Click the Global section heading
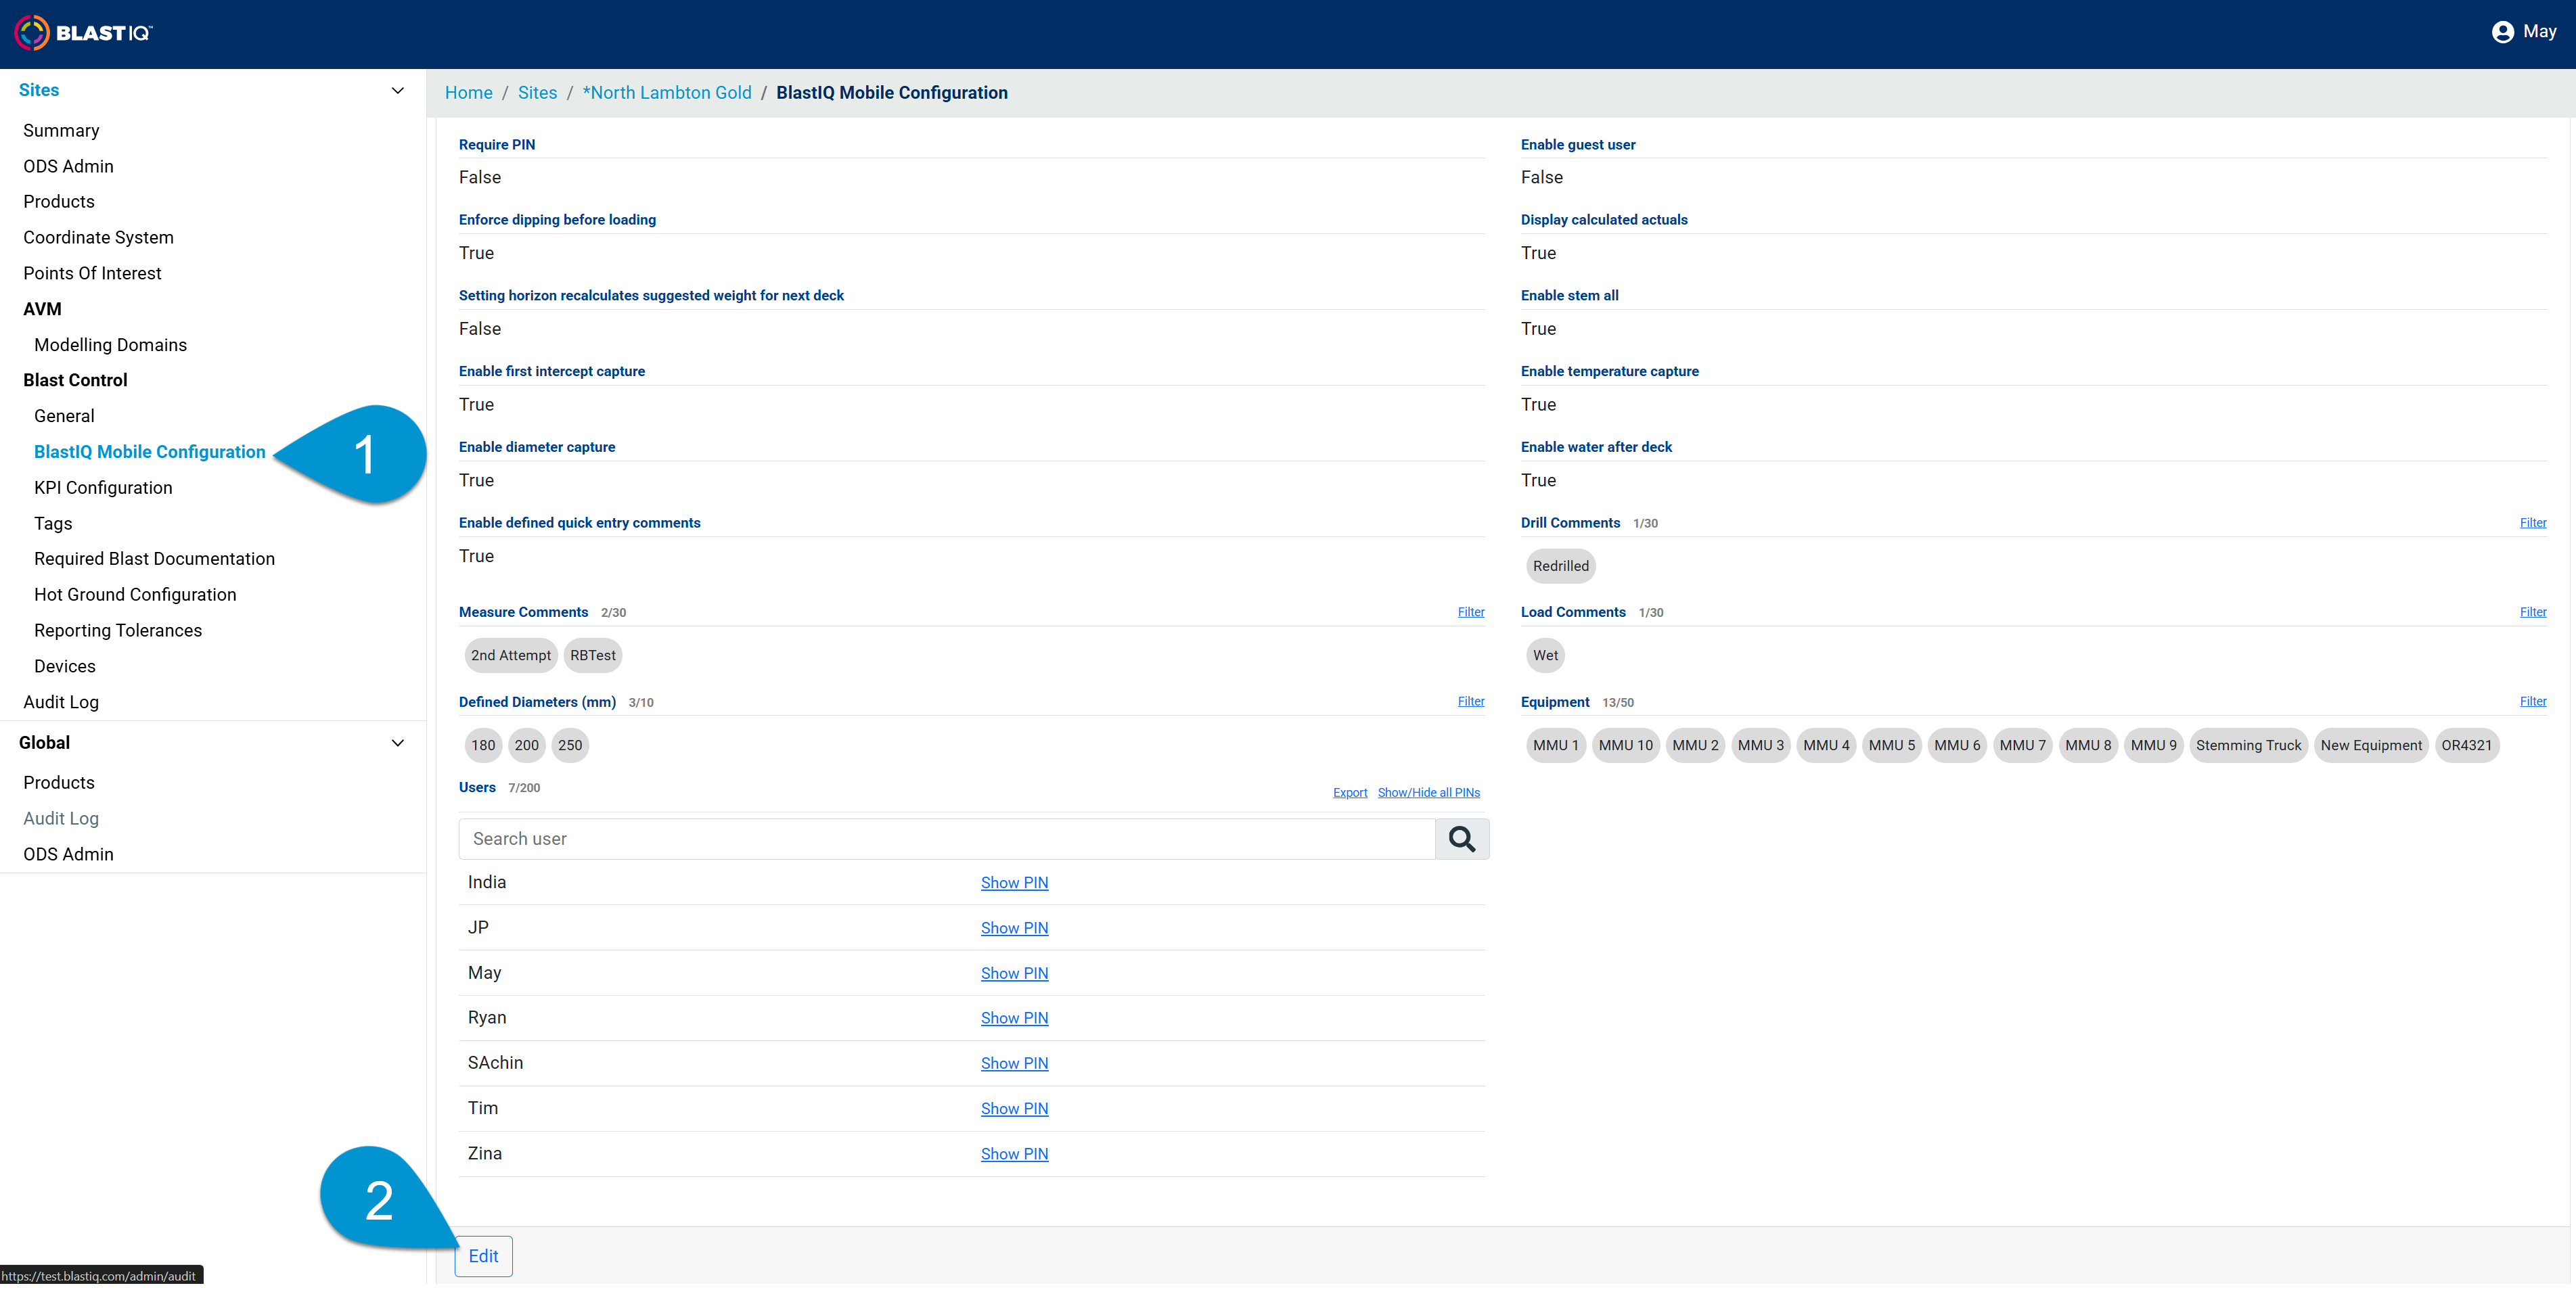 click(44, 743)
